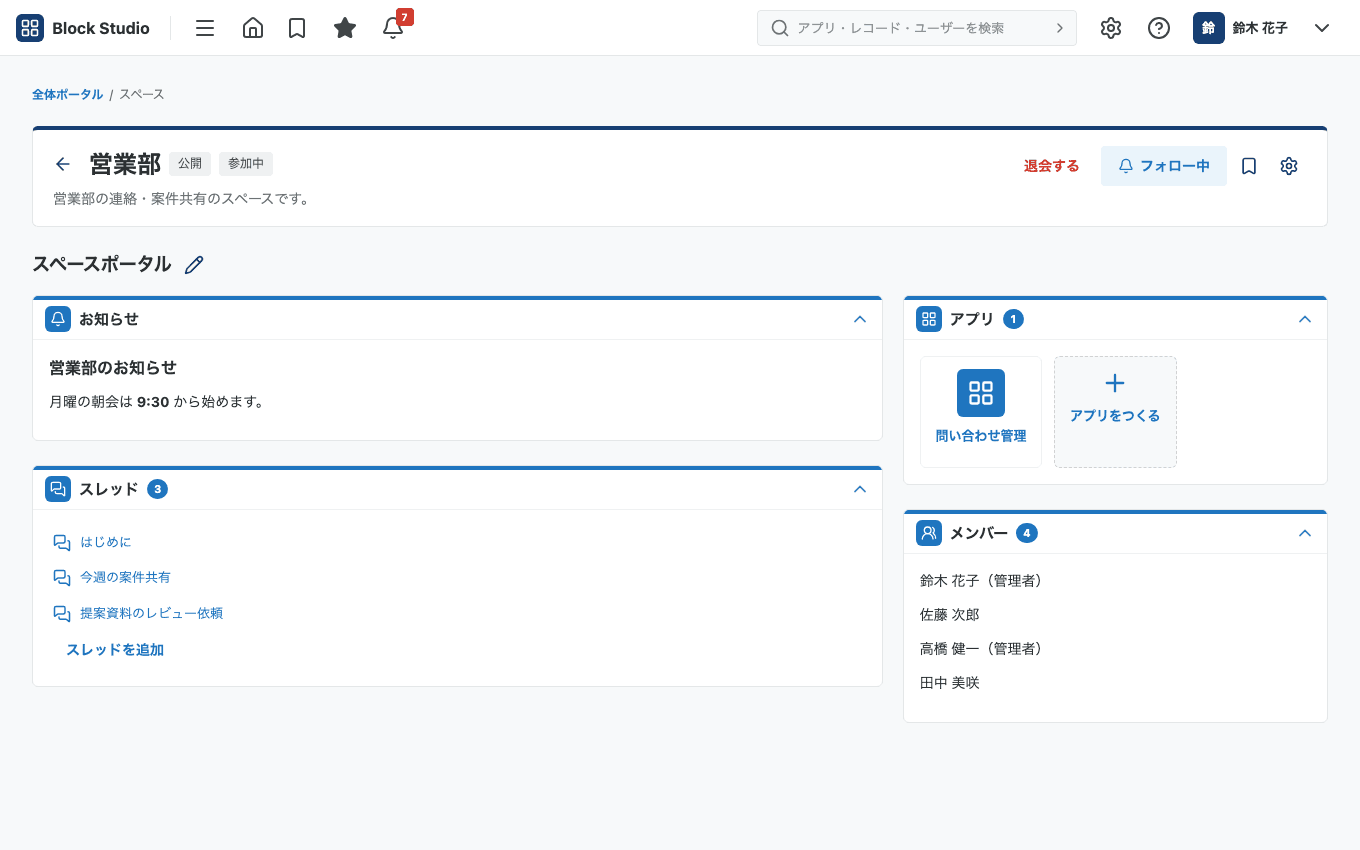Collapse the メンバー panel
Image resolution: width=1360 pixels, height=850 pixels.
[x=1305, y=533]
